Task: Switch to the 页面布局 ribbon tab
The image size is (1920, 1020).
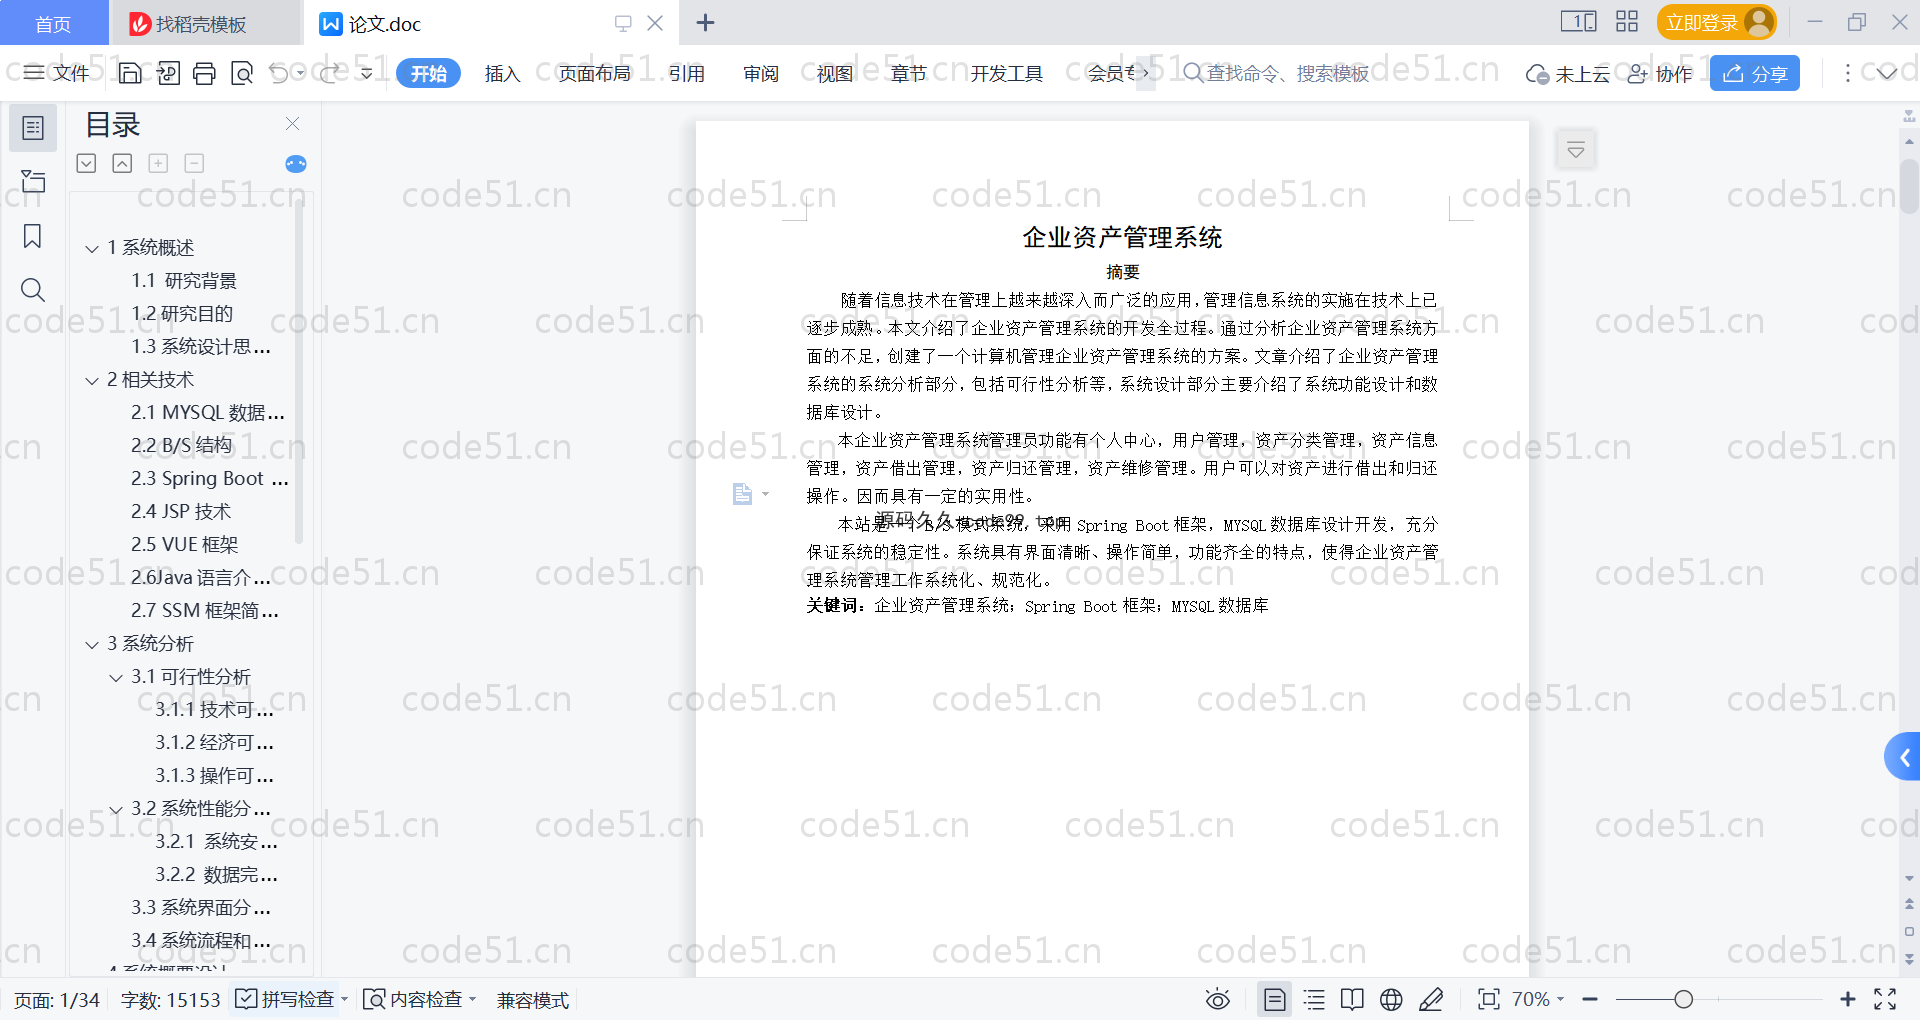Action: 594,73
